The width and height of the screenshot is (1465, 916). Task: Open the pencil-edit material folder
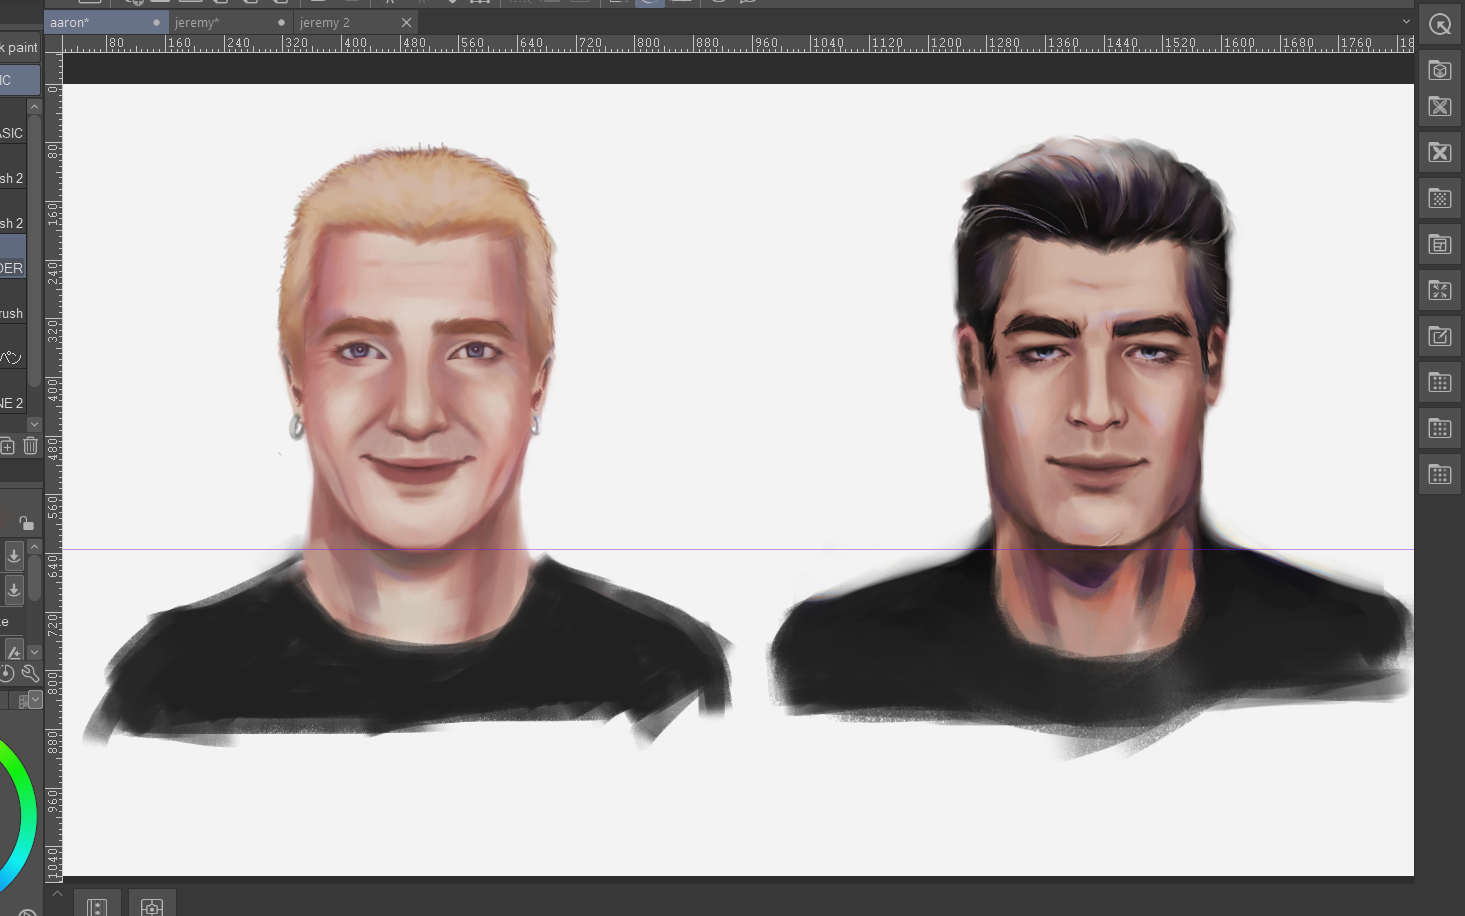coord(1439,337)
